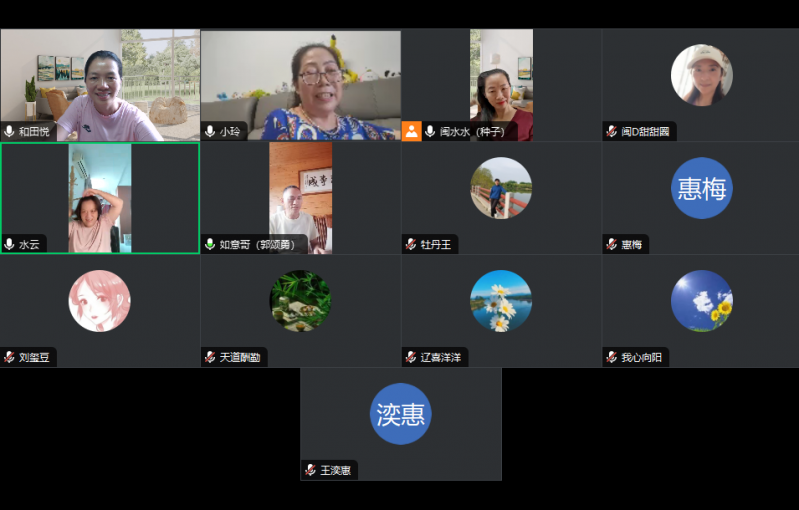Click the 闽水水 (种子) name label

[x=472, y=131]
